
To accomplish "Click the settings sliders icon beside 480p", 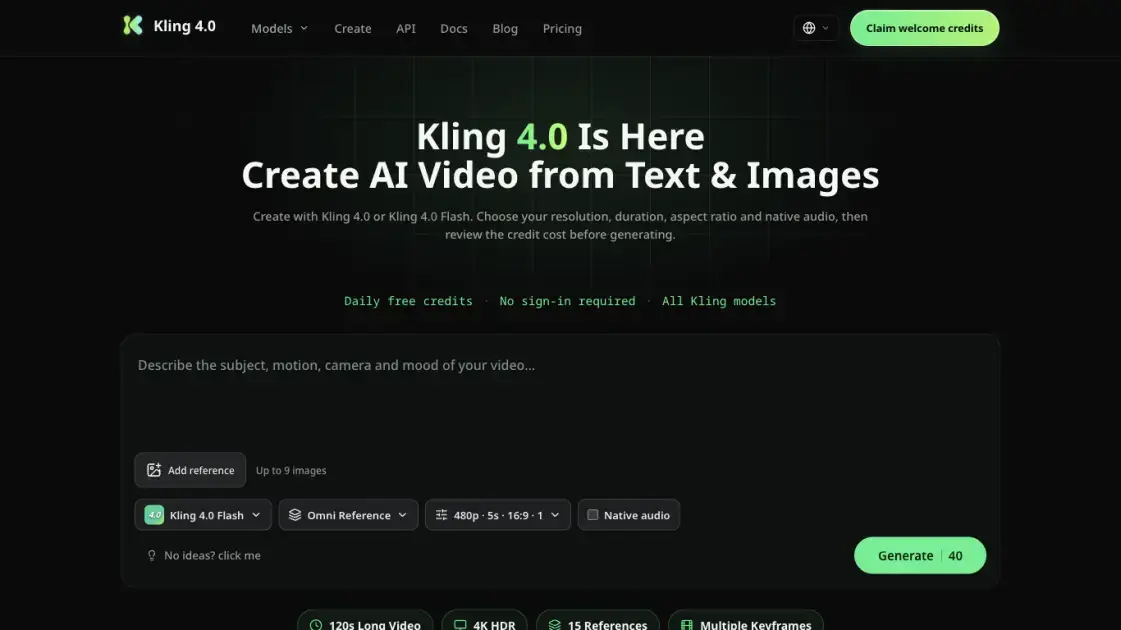I will pos(441,515).
